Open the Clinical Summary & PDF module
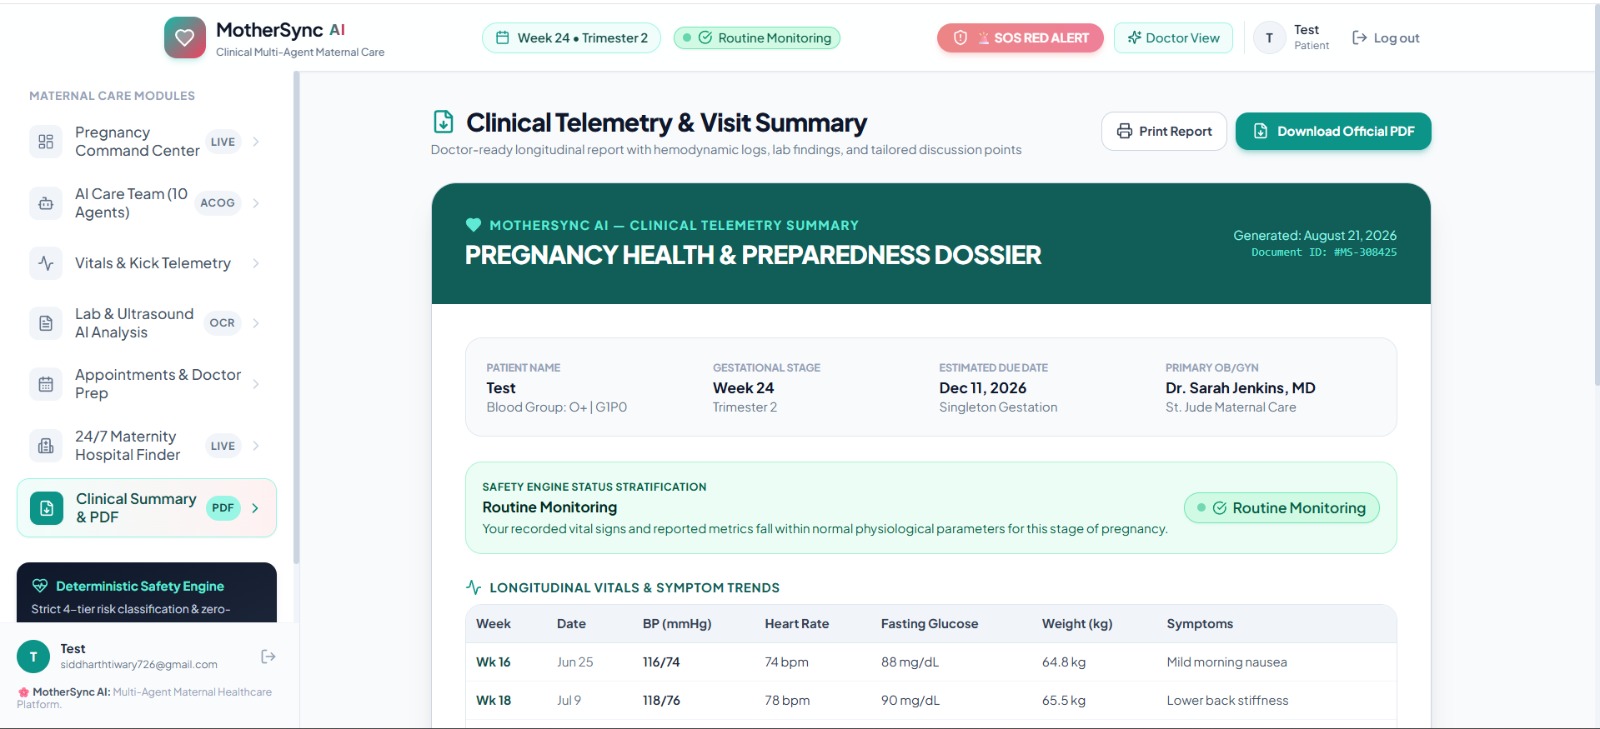Screen dimensions: 1600x729 pyautogui.click(x=147, y=508)
